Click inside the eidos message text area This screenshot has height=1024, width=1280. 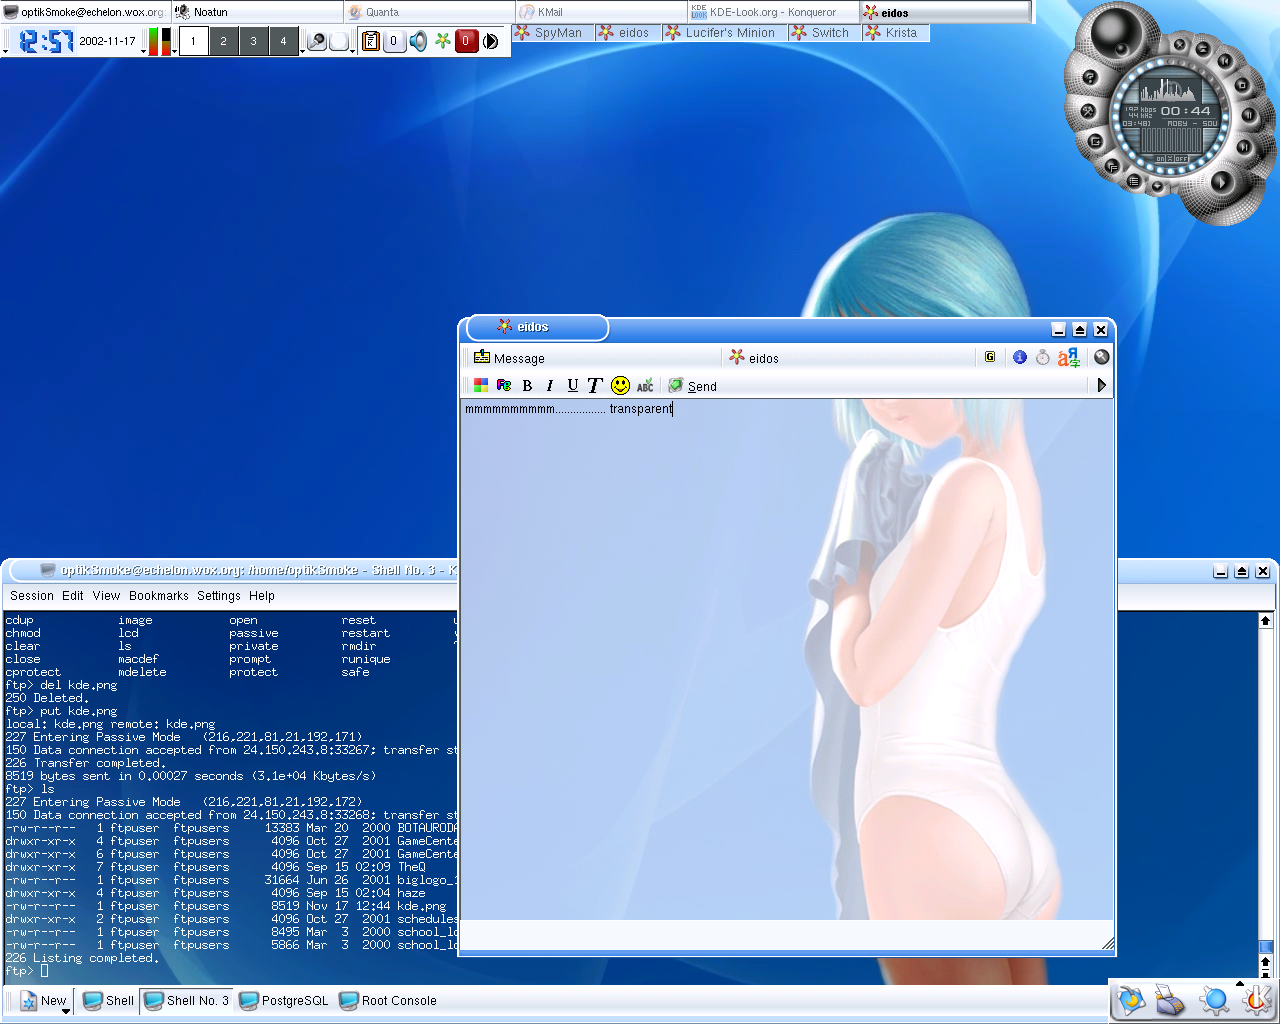pos(786,660)
